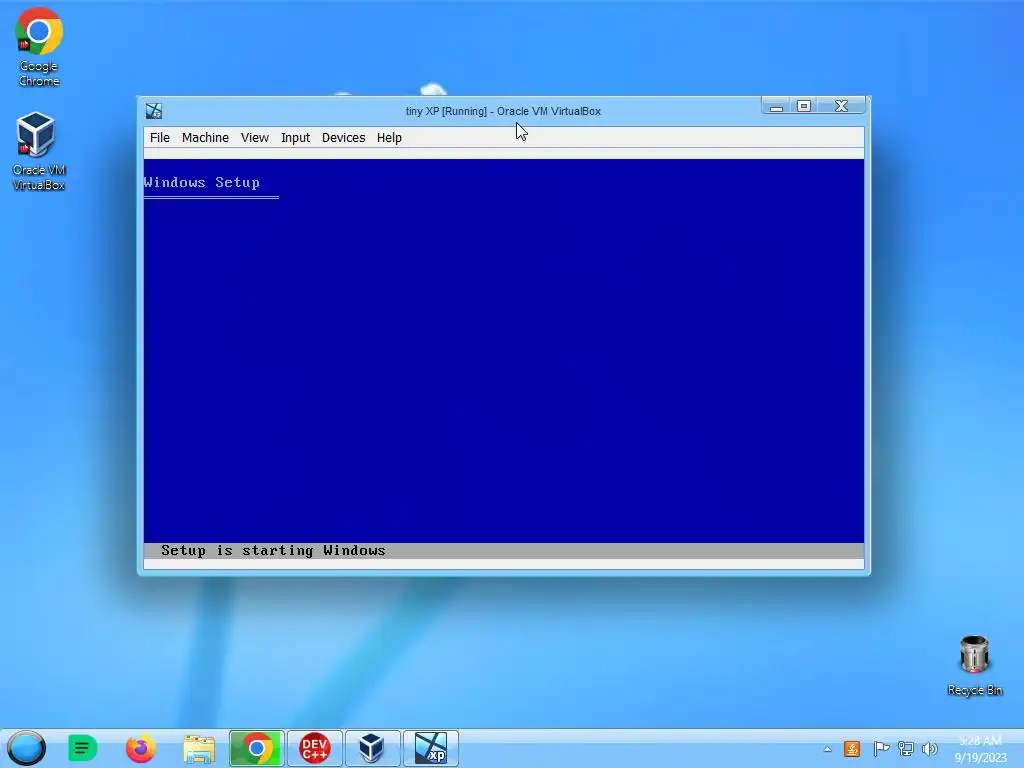Click the 'Windows Setup' heading text
The height and width of the screenshot is (768, 1024).
[202, 182]
